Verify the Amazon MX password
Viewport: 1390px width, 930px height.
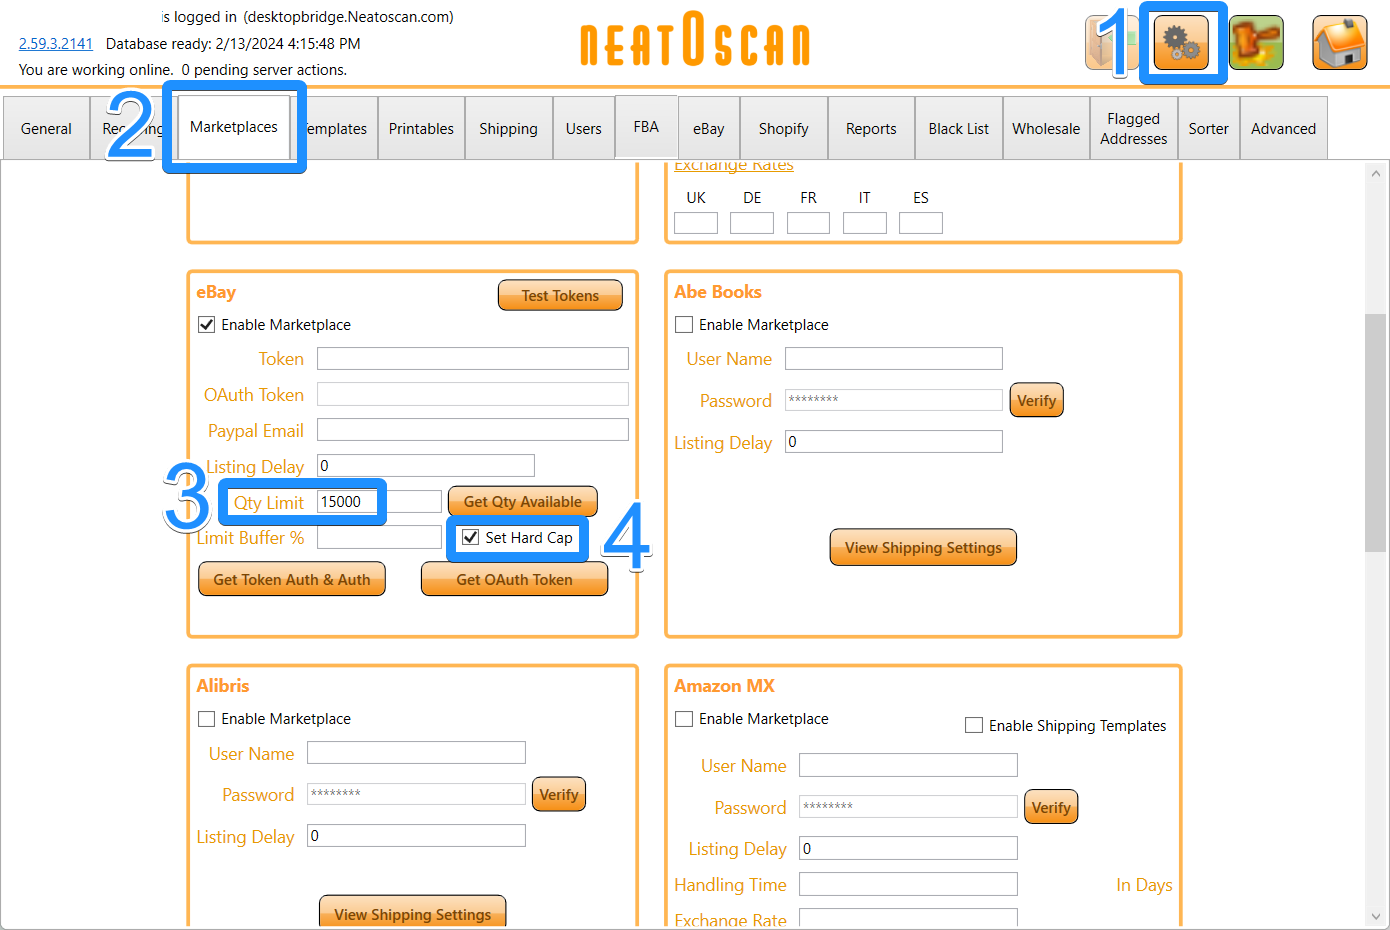tap(1051, 807)
